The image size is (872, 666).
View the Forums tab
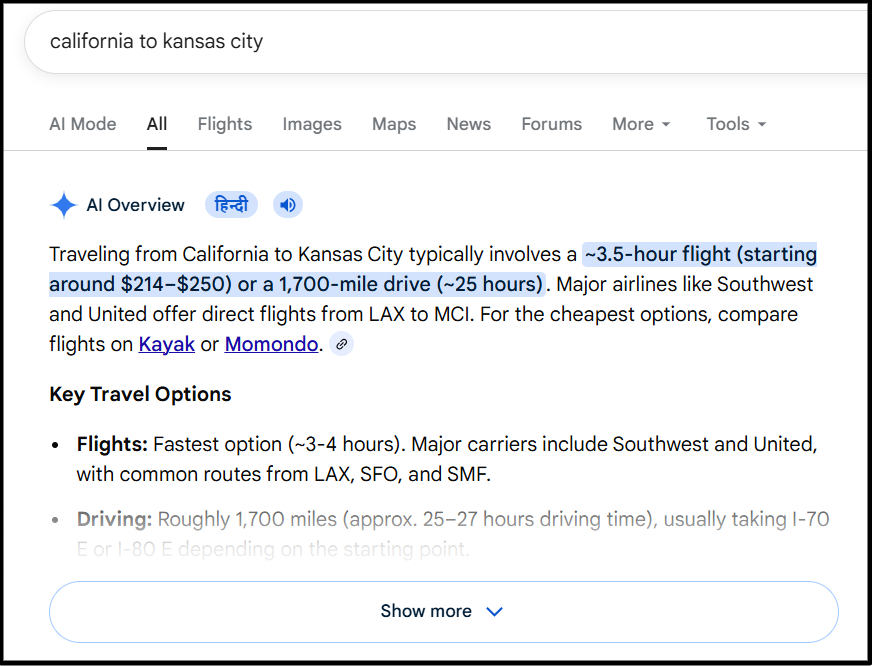(551, 124)
